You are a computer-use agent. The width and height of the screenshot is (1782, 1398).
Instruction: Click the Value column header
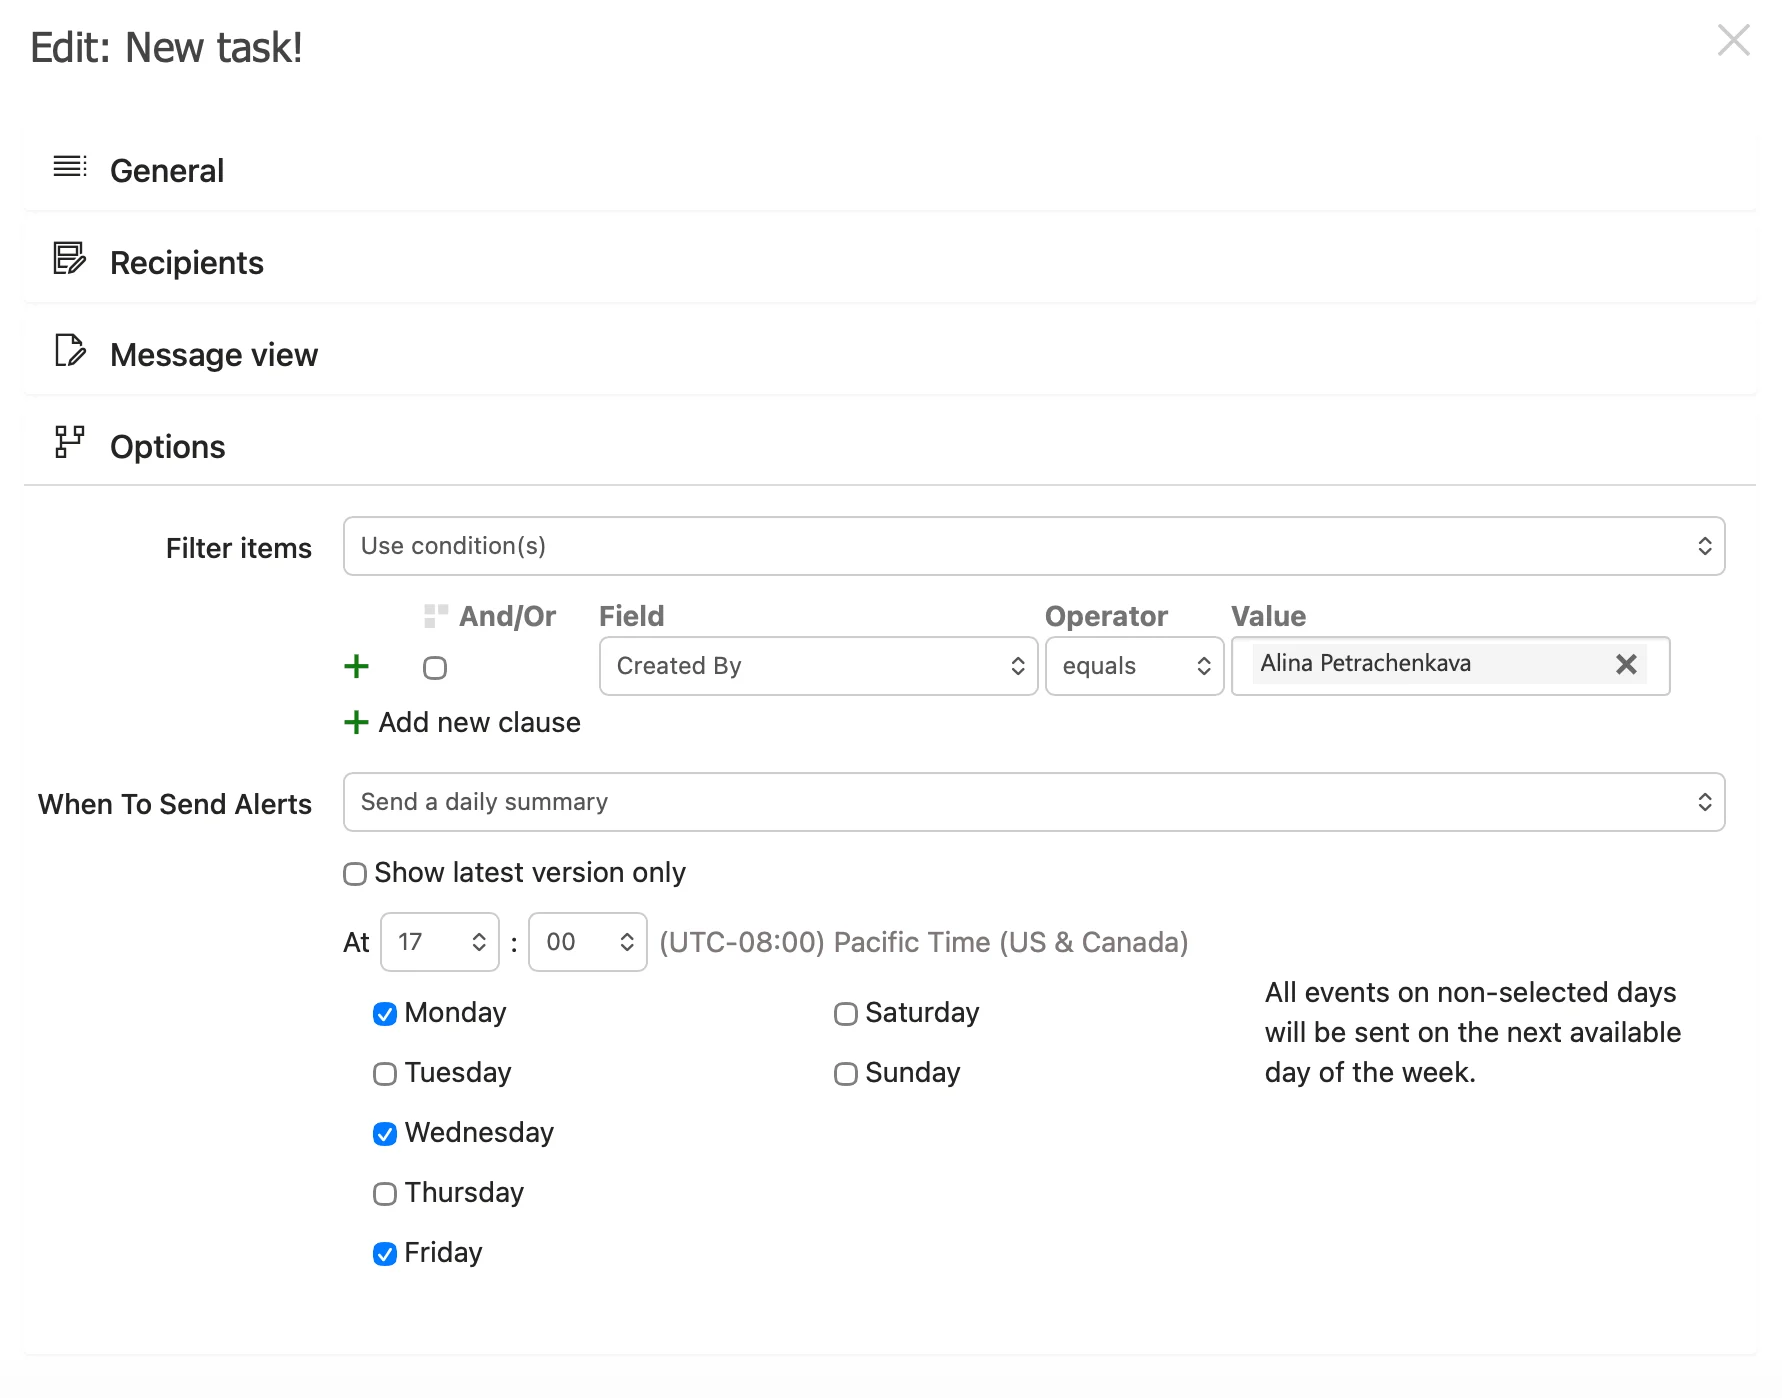(1268, 616)
